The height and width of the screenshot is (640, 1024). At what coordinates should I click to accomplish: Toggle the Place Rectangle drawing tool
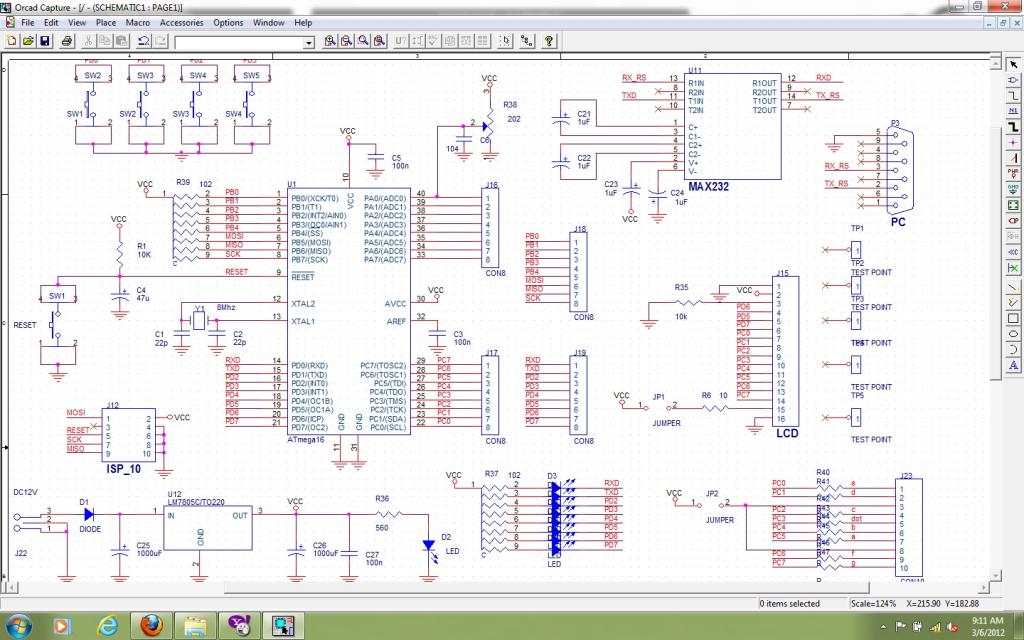[1013, 318]
